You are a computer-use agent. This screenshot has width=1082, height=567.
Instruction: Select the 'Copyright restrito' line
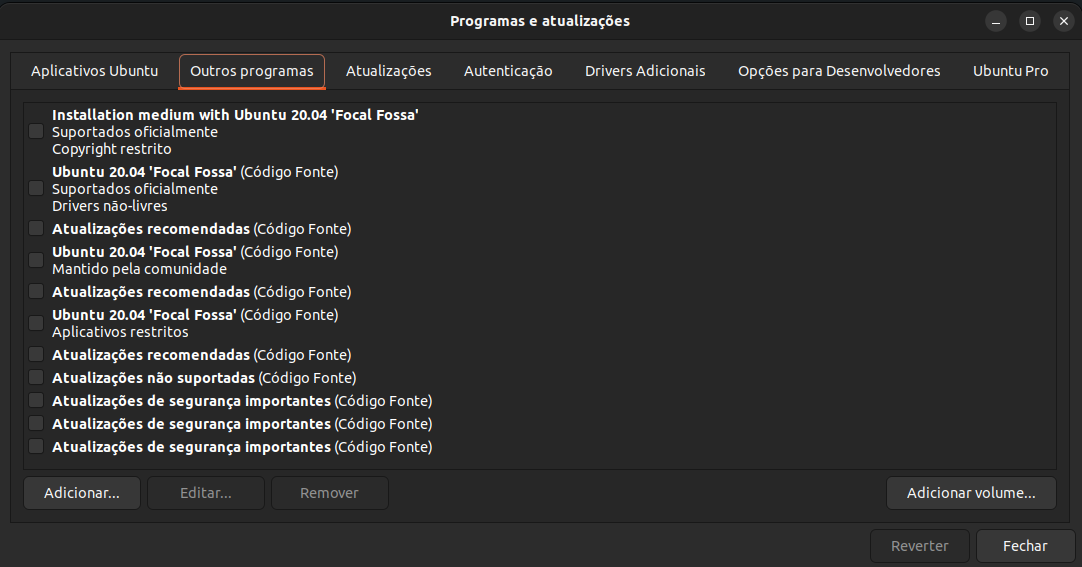pos(112,149)
